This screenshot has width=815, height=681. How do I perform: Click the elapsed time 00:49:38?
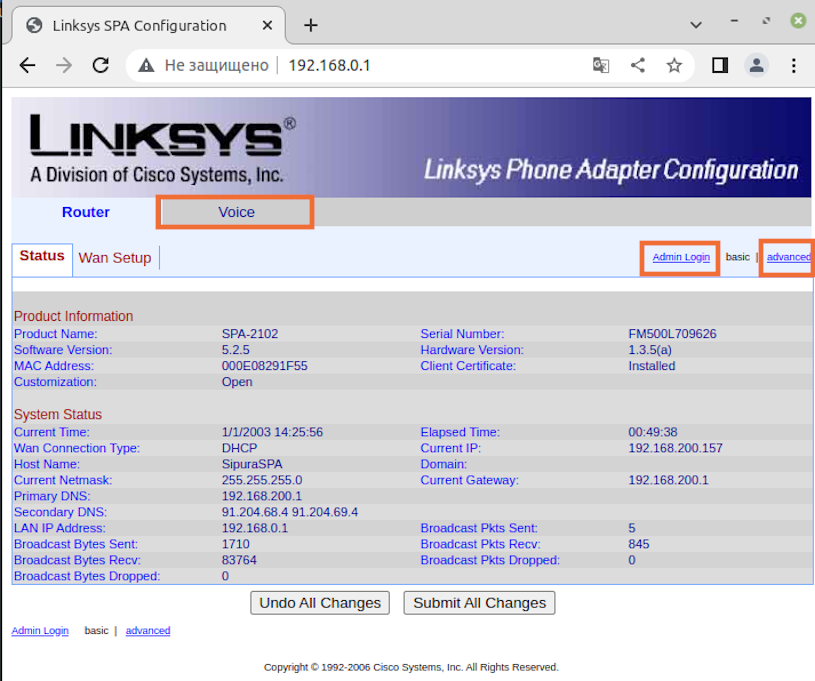652,432
